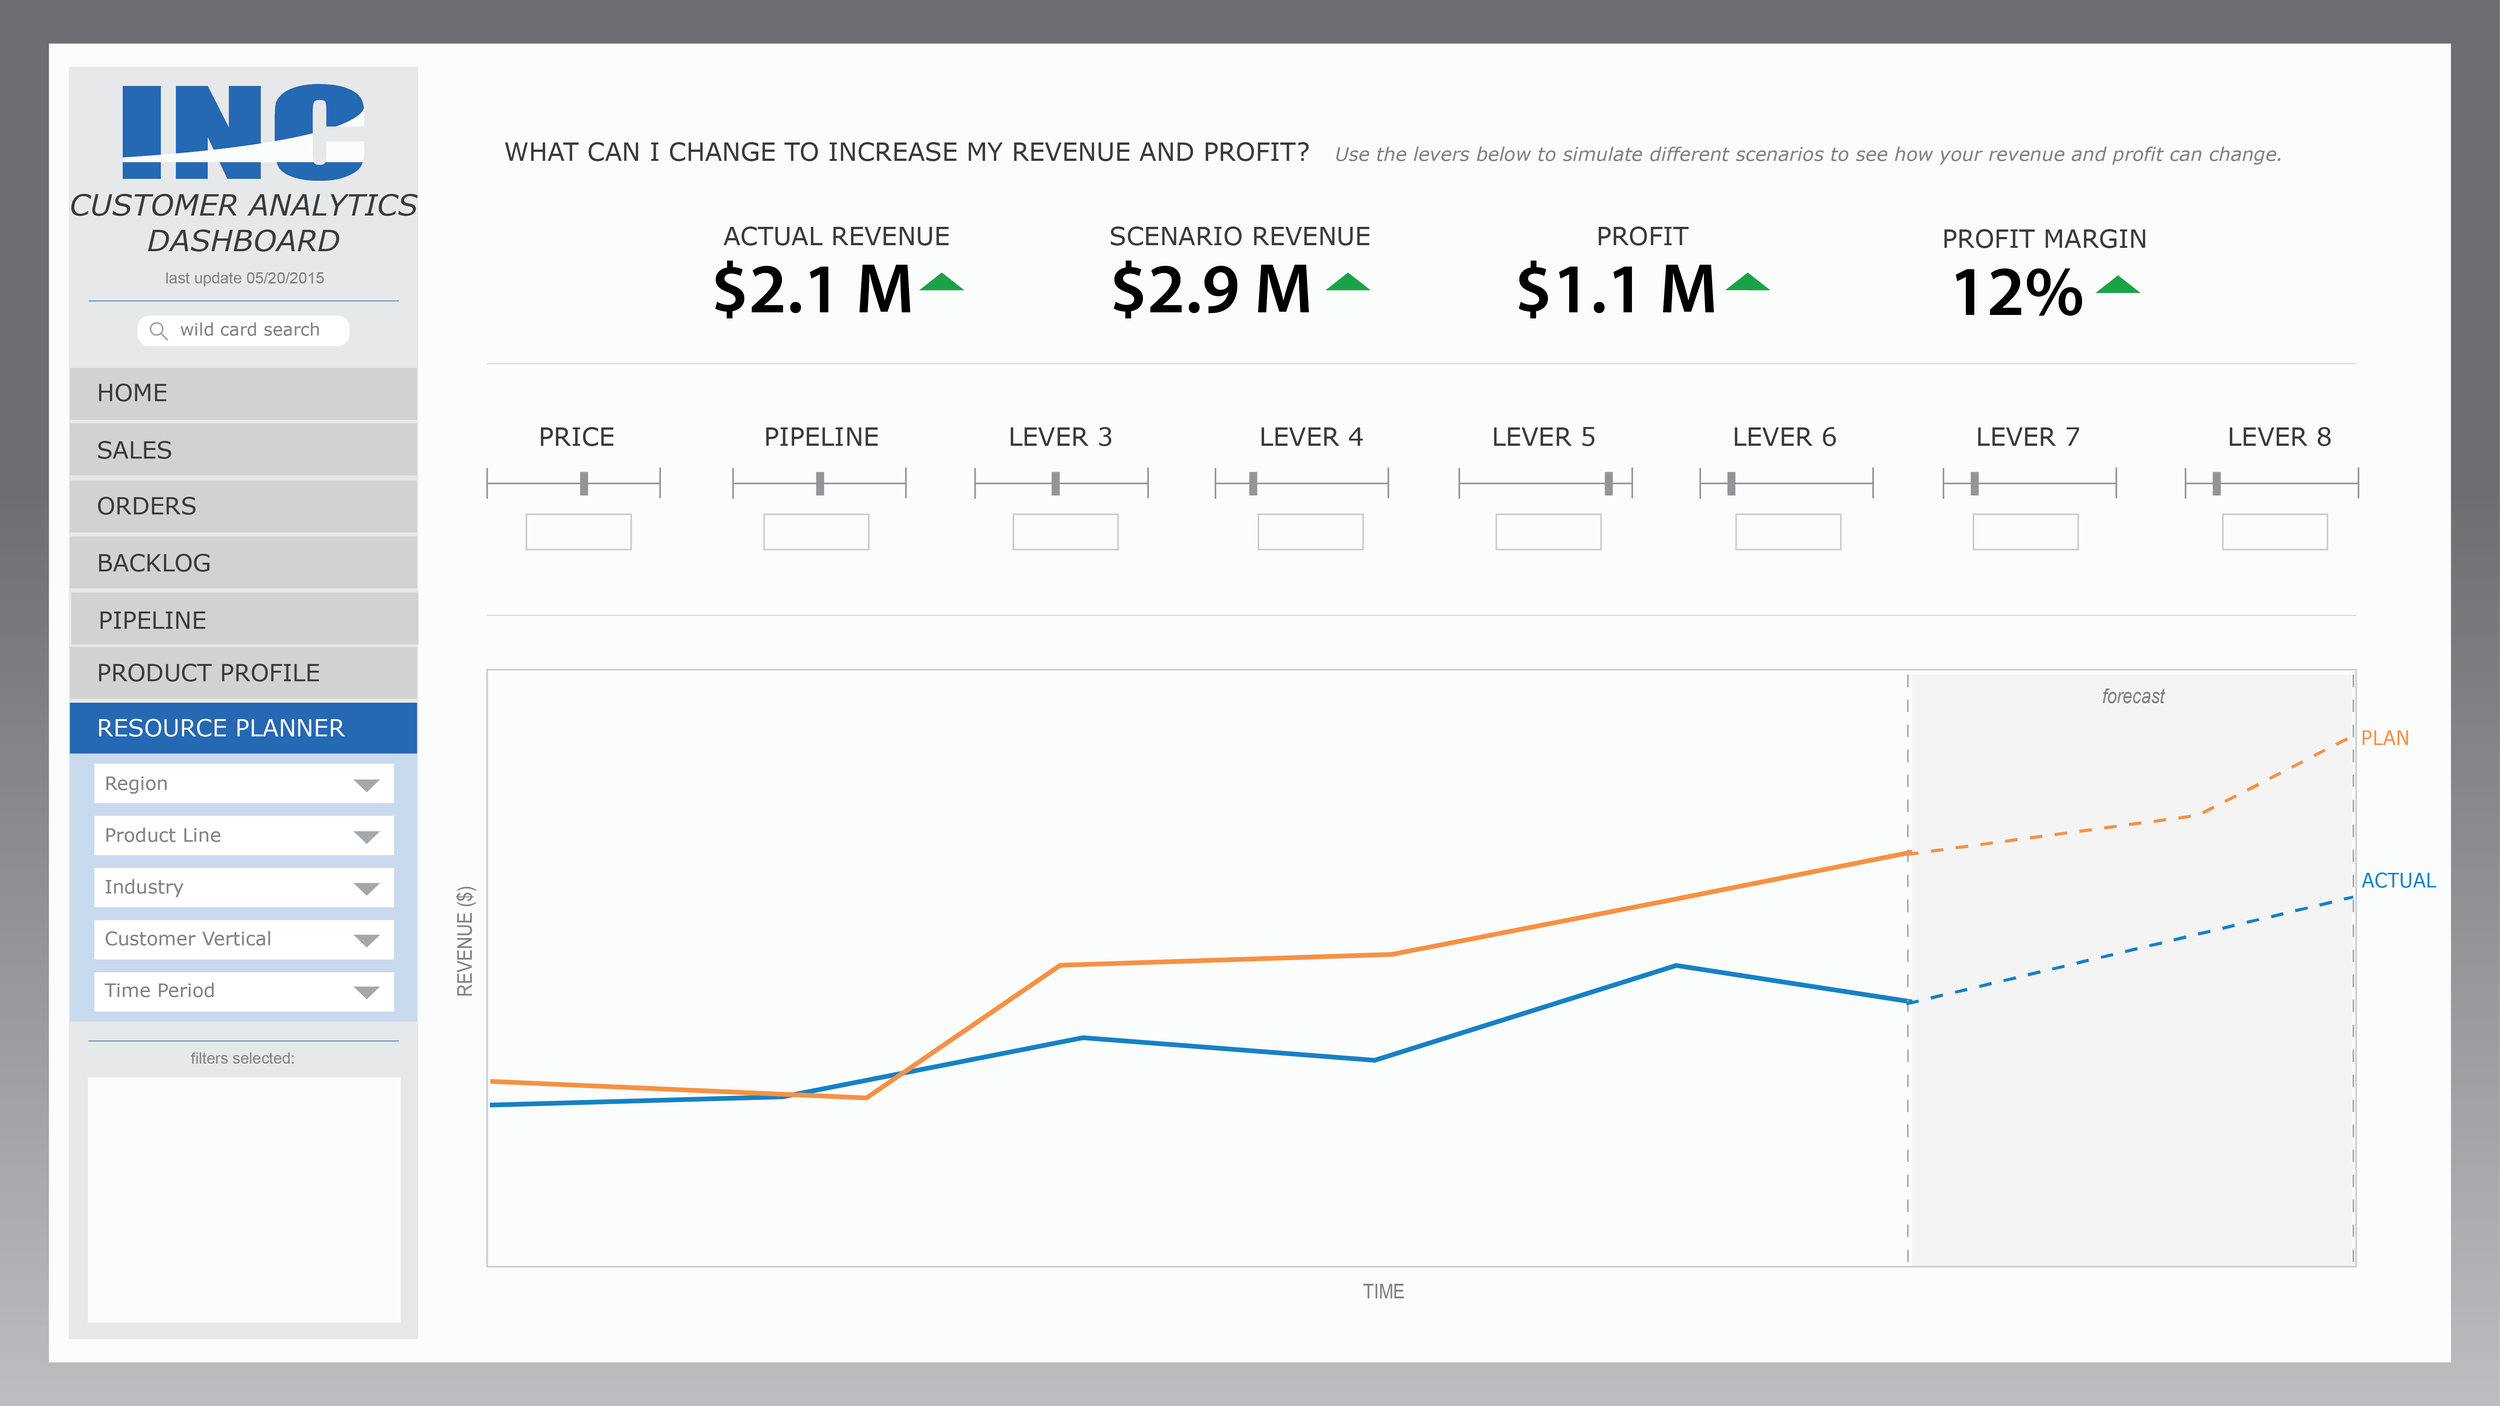Screen dimensions: 2500x1406
Task: Click the magnifier icon in search box
Action: pos(158,330)
